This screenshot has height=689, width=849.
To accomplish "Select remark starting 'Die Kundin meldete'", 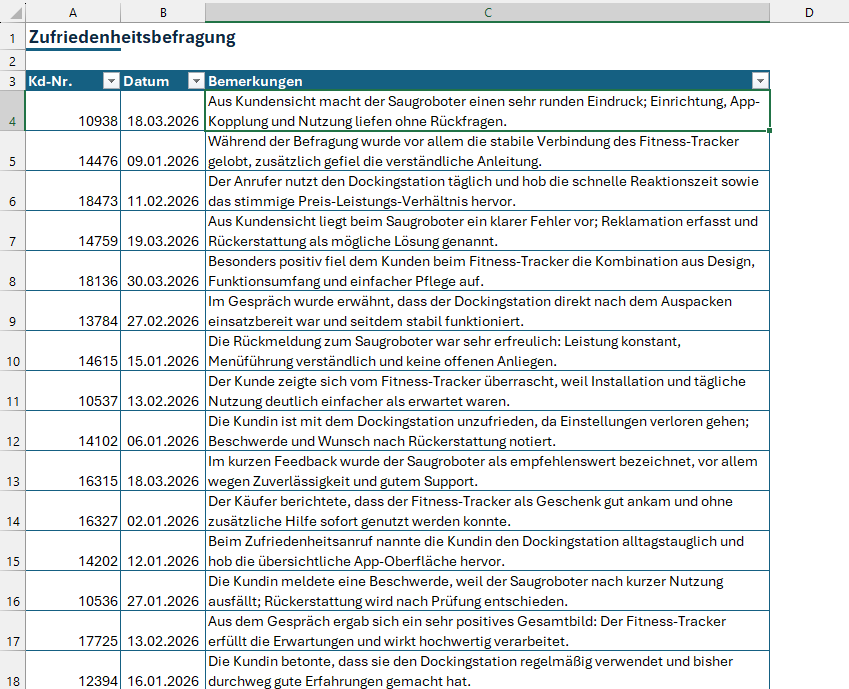I will (487, 591).
